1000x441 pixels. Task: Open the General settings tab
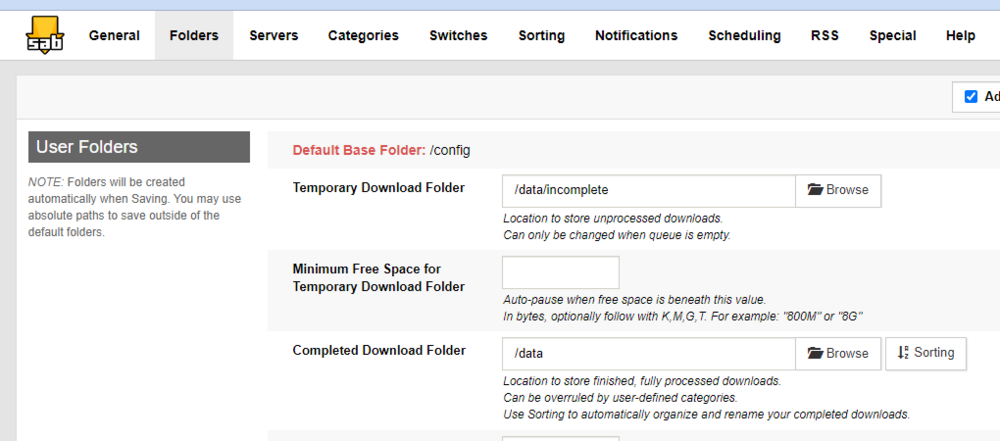pyautogui.click(x=114, y=36)
